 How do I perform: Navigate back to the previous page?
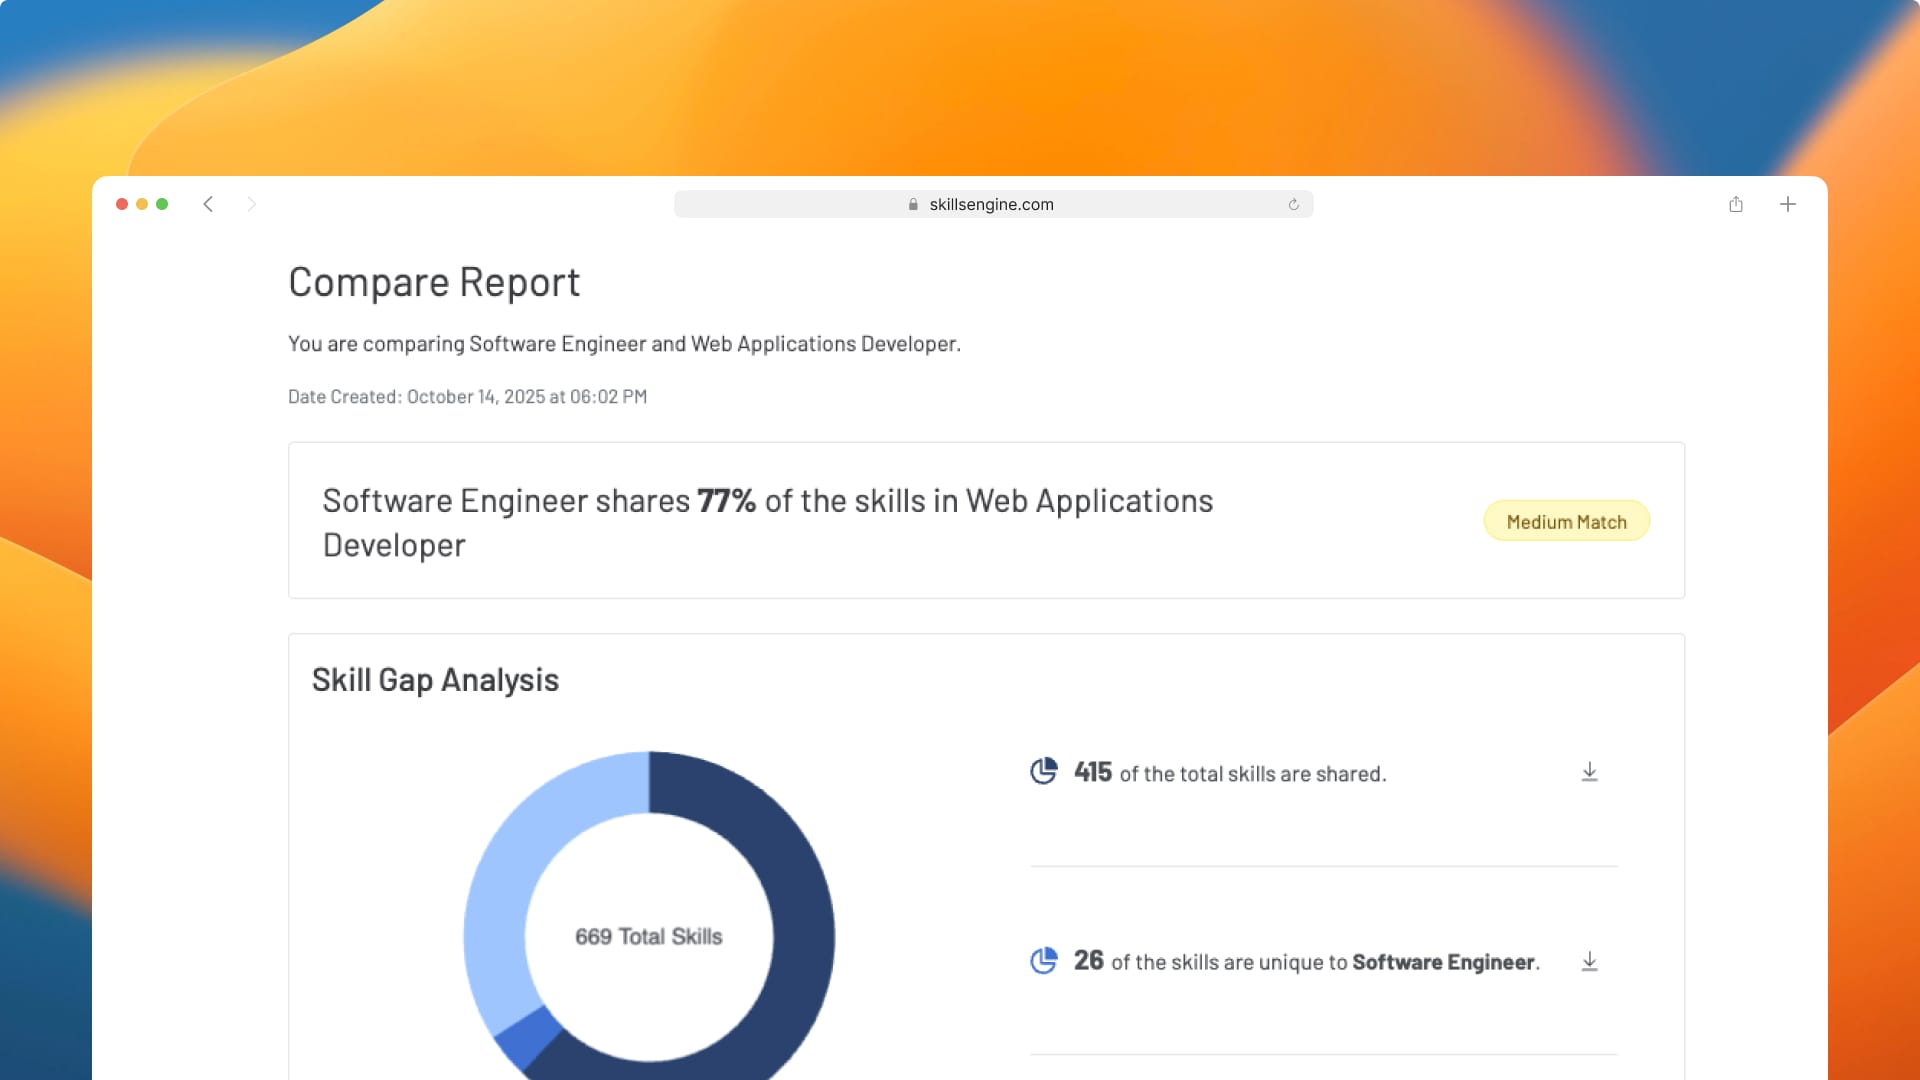click(208, 204)
